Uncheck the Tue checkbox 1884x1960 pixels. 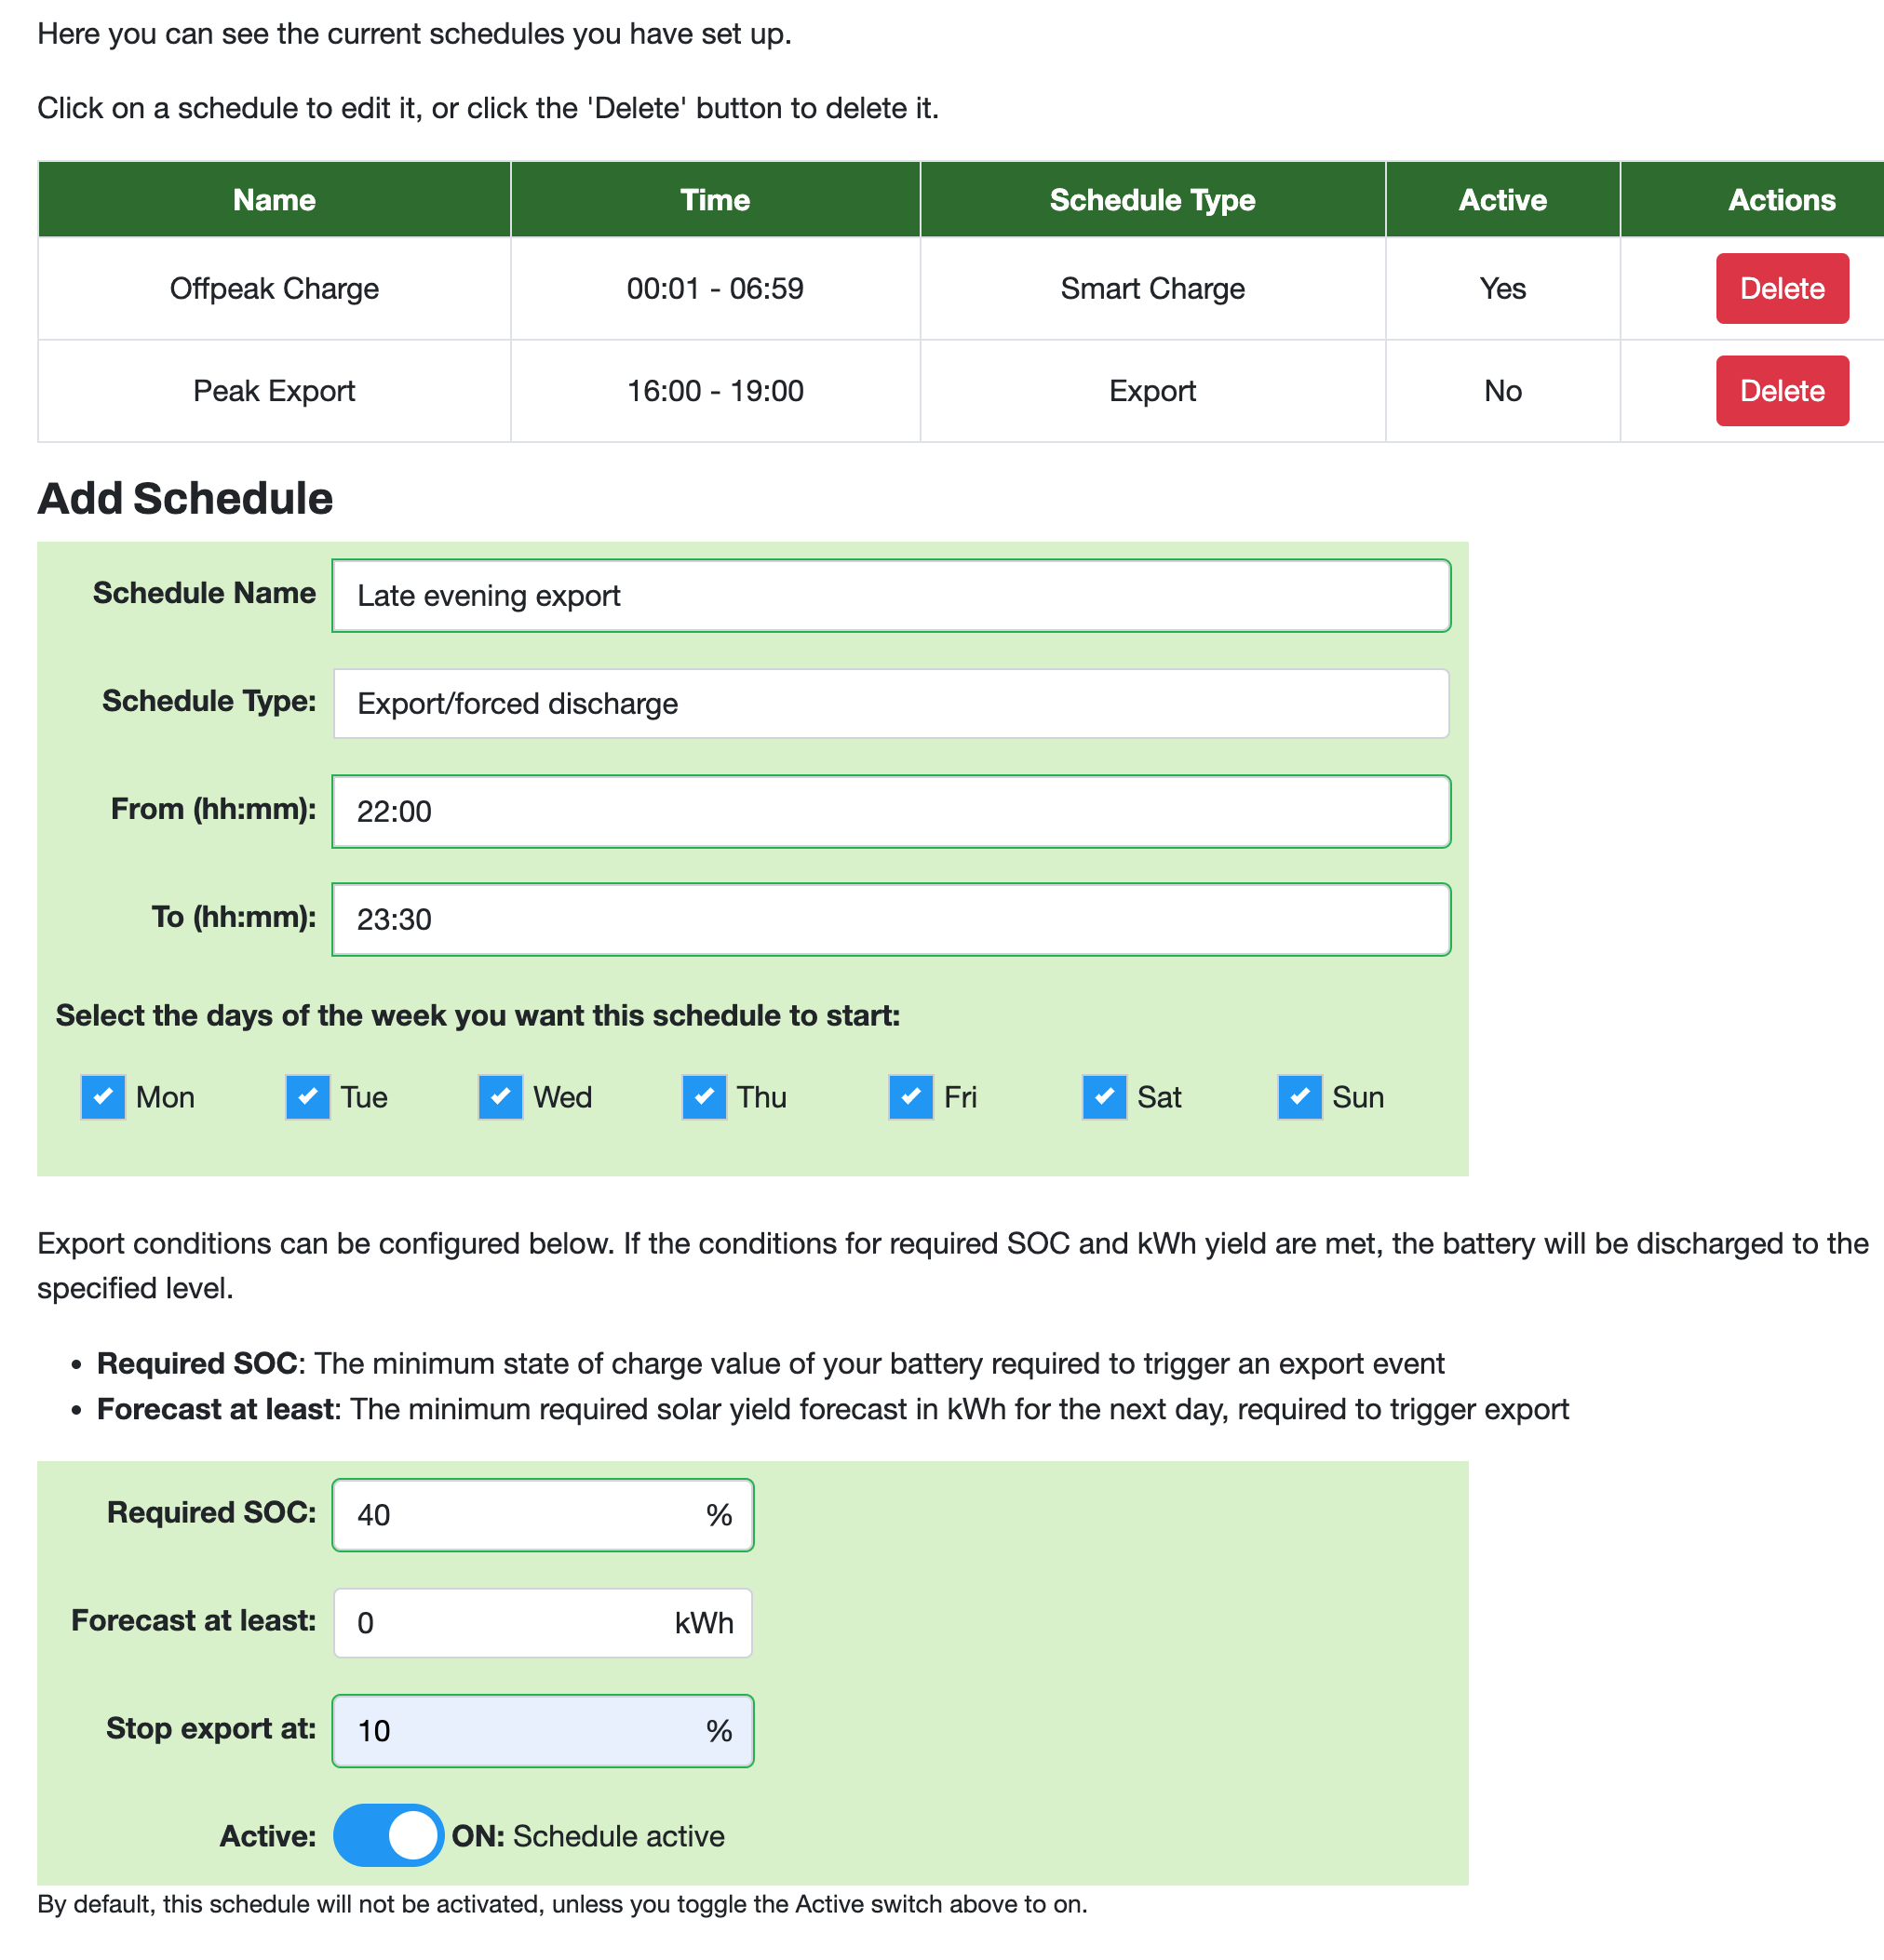pos(308,1097)
